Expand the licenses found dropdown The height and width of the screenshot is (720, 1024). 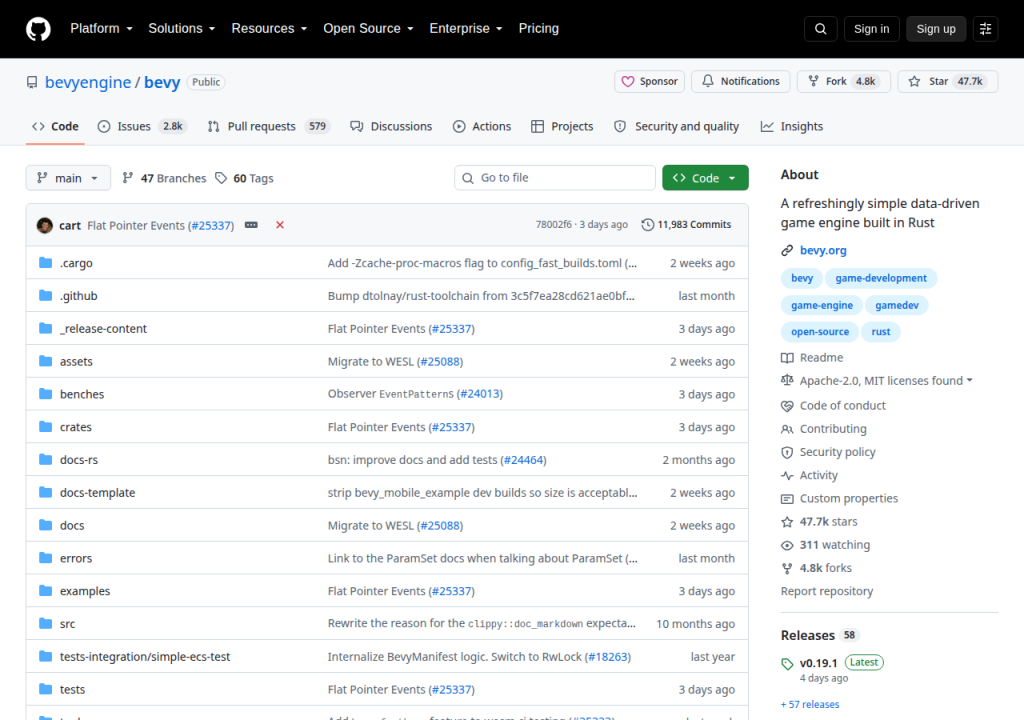tap(886, 380)
